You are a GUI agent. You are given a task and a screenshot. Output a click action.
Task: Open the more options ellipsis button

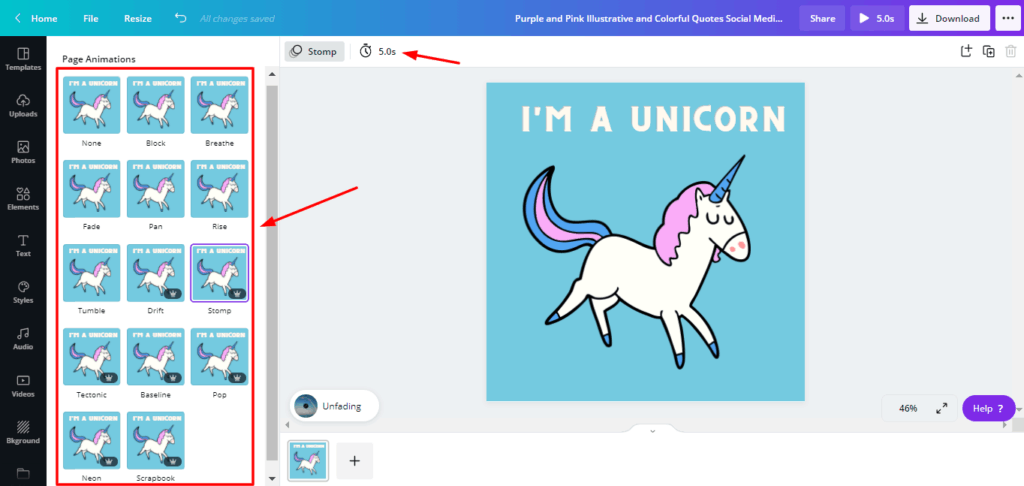[1007, 18]
